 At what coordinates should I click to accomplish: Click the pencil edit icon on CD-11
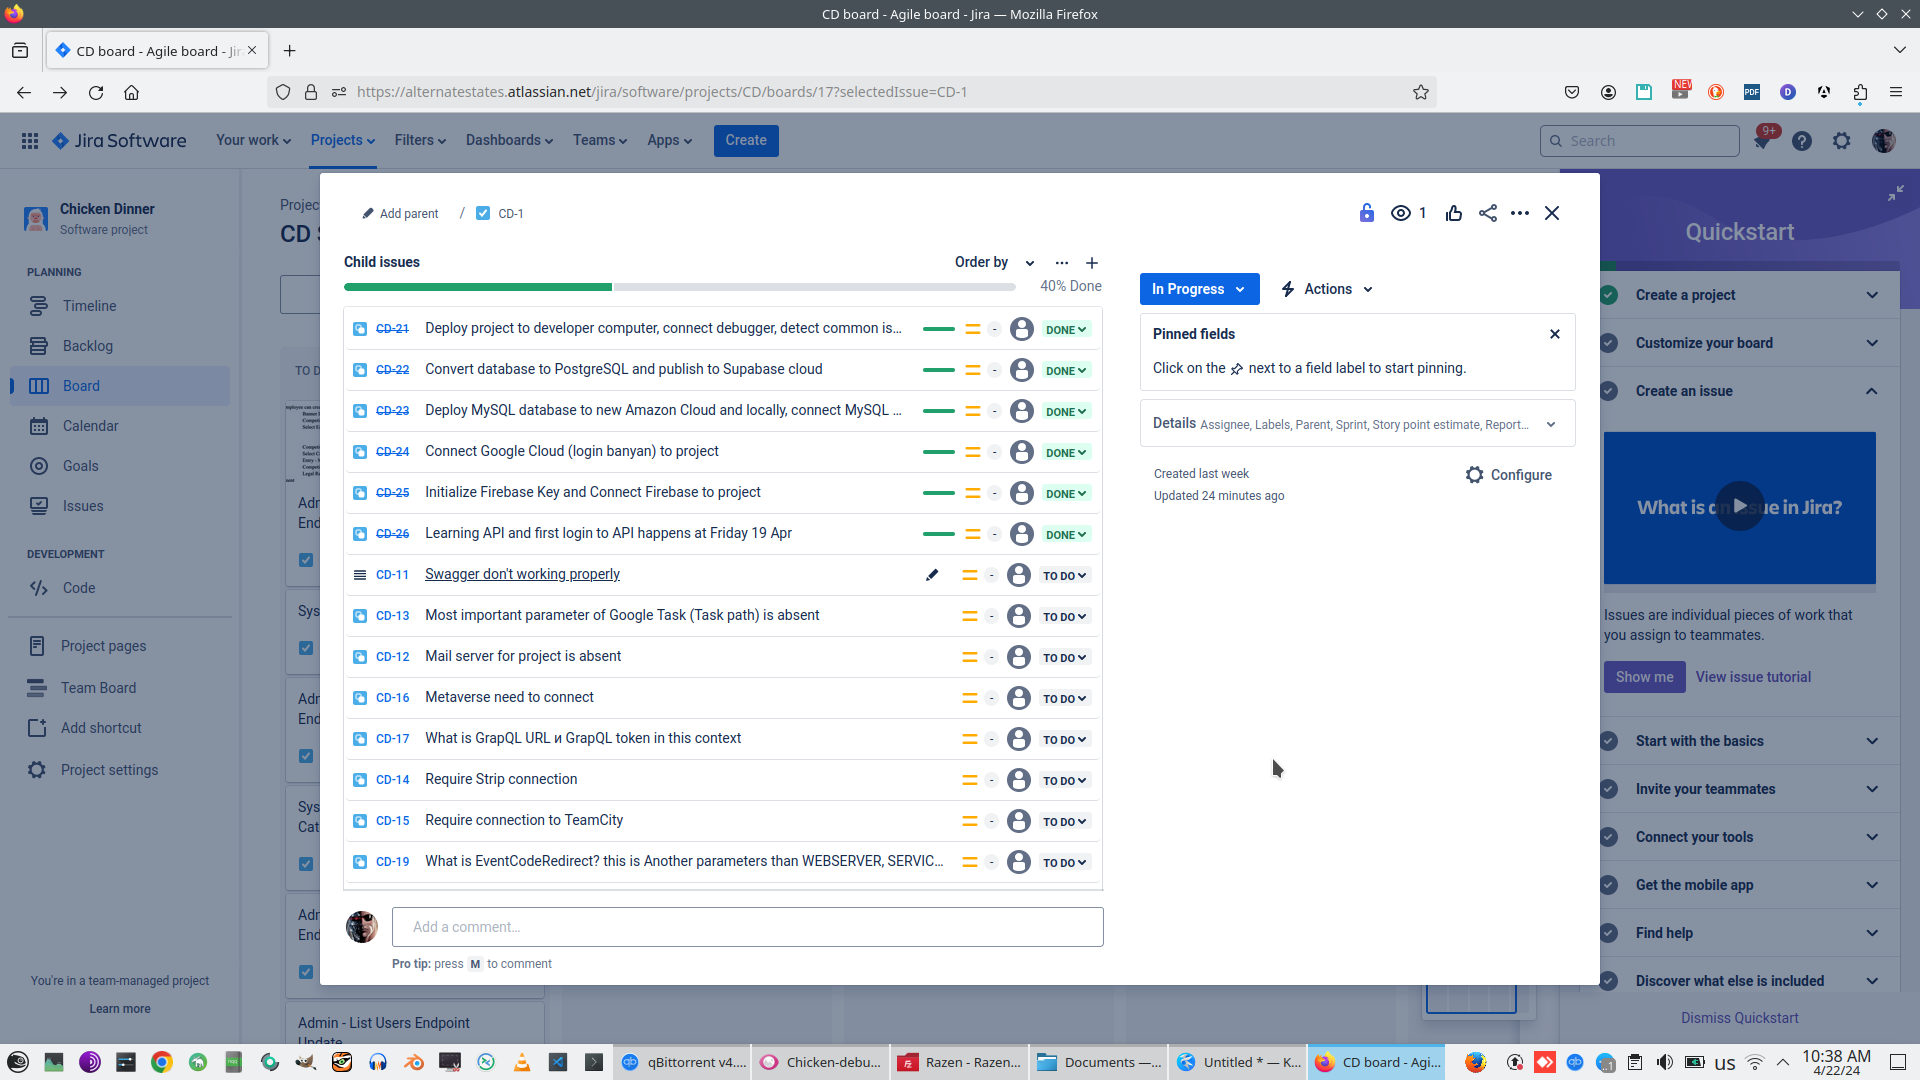point(932,575)
